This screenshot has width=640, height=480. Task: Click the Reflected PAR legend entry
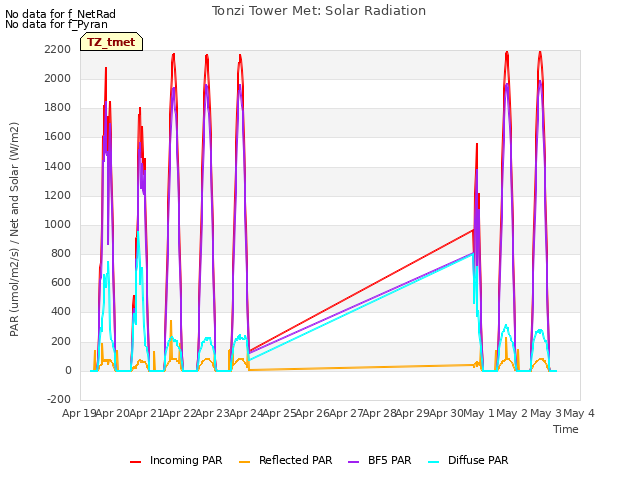285,460
